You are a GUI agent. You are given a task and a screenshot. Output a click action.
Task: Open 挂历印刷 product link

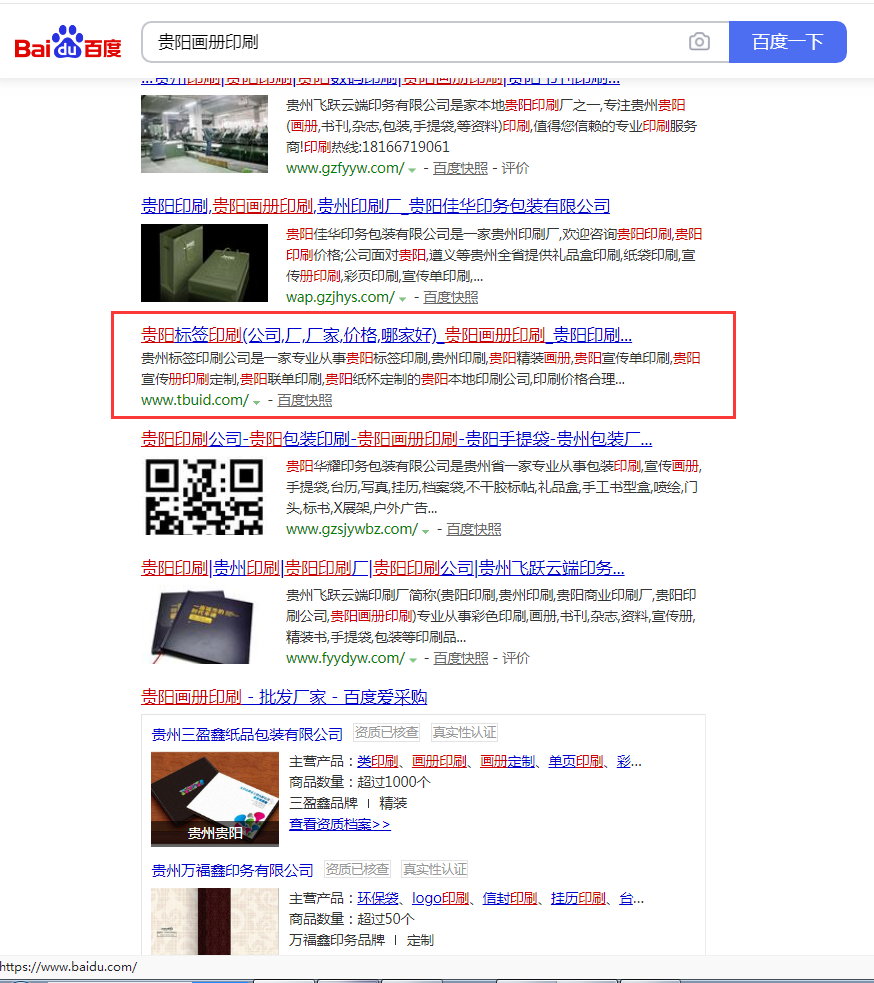[x=578, y=898]
